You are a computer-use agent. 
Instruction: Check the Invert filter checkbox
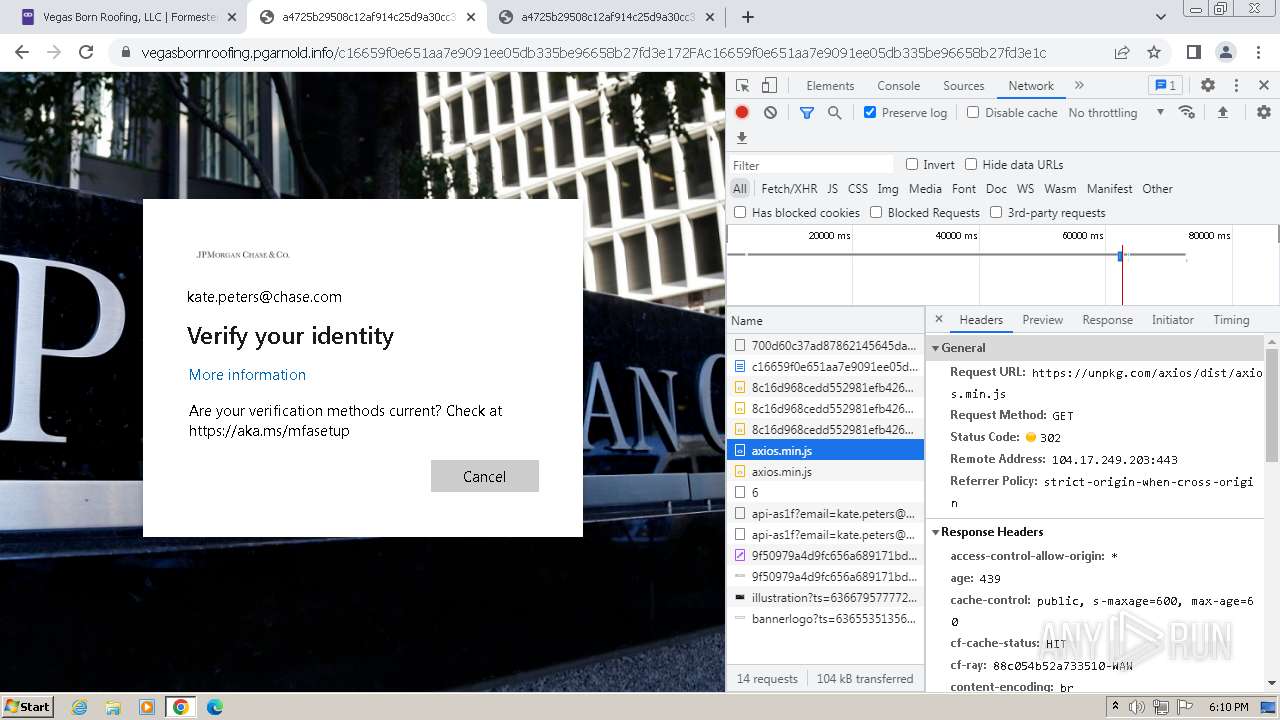click(x=912, y=164)
